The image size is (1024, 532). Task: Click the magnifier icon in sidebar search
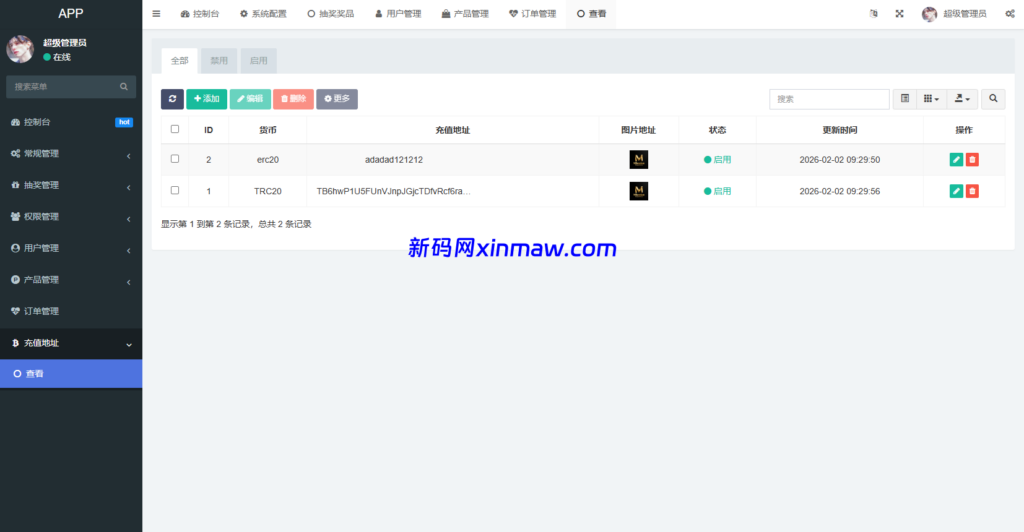(123, 86)
